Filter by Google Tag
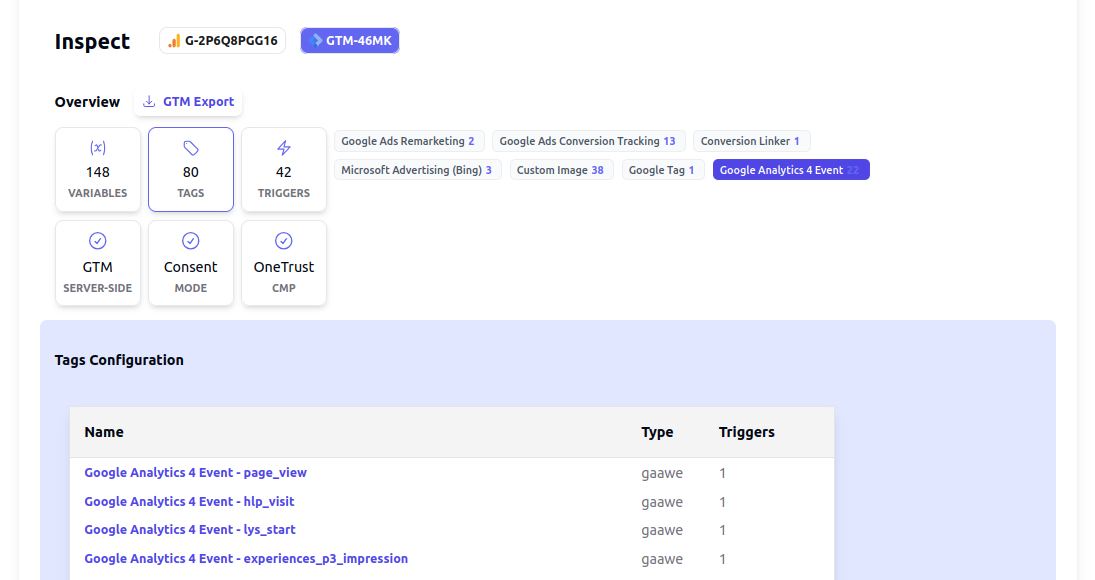The image size is (1095, 580). pyautogui.click(x=663, y=170)
